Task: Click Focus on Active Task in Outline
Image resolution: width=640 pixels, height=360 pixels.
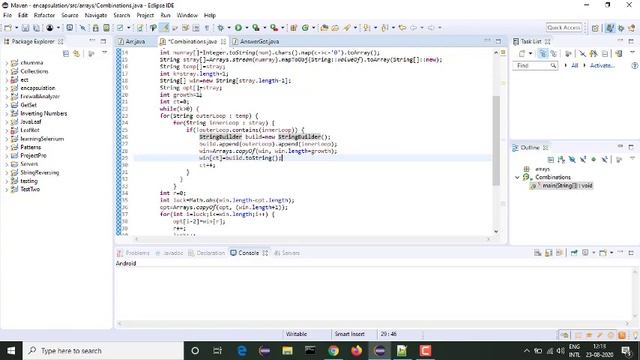Action: [619, 160]
